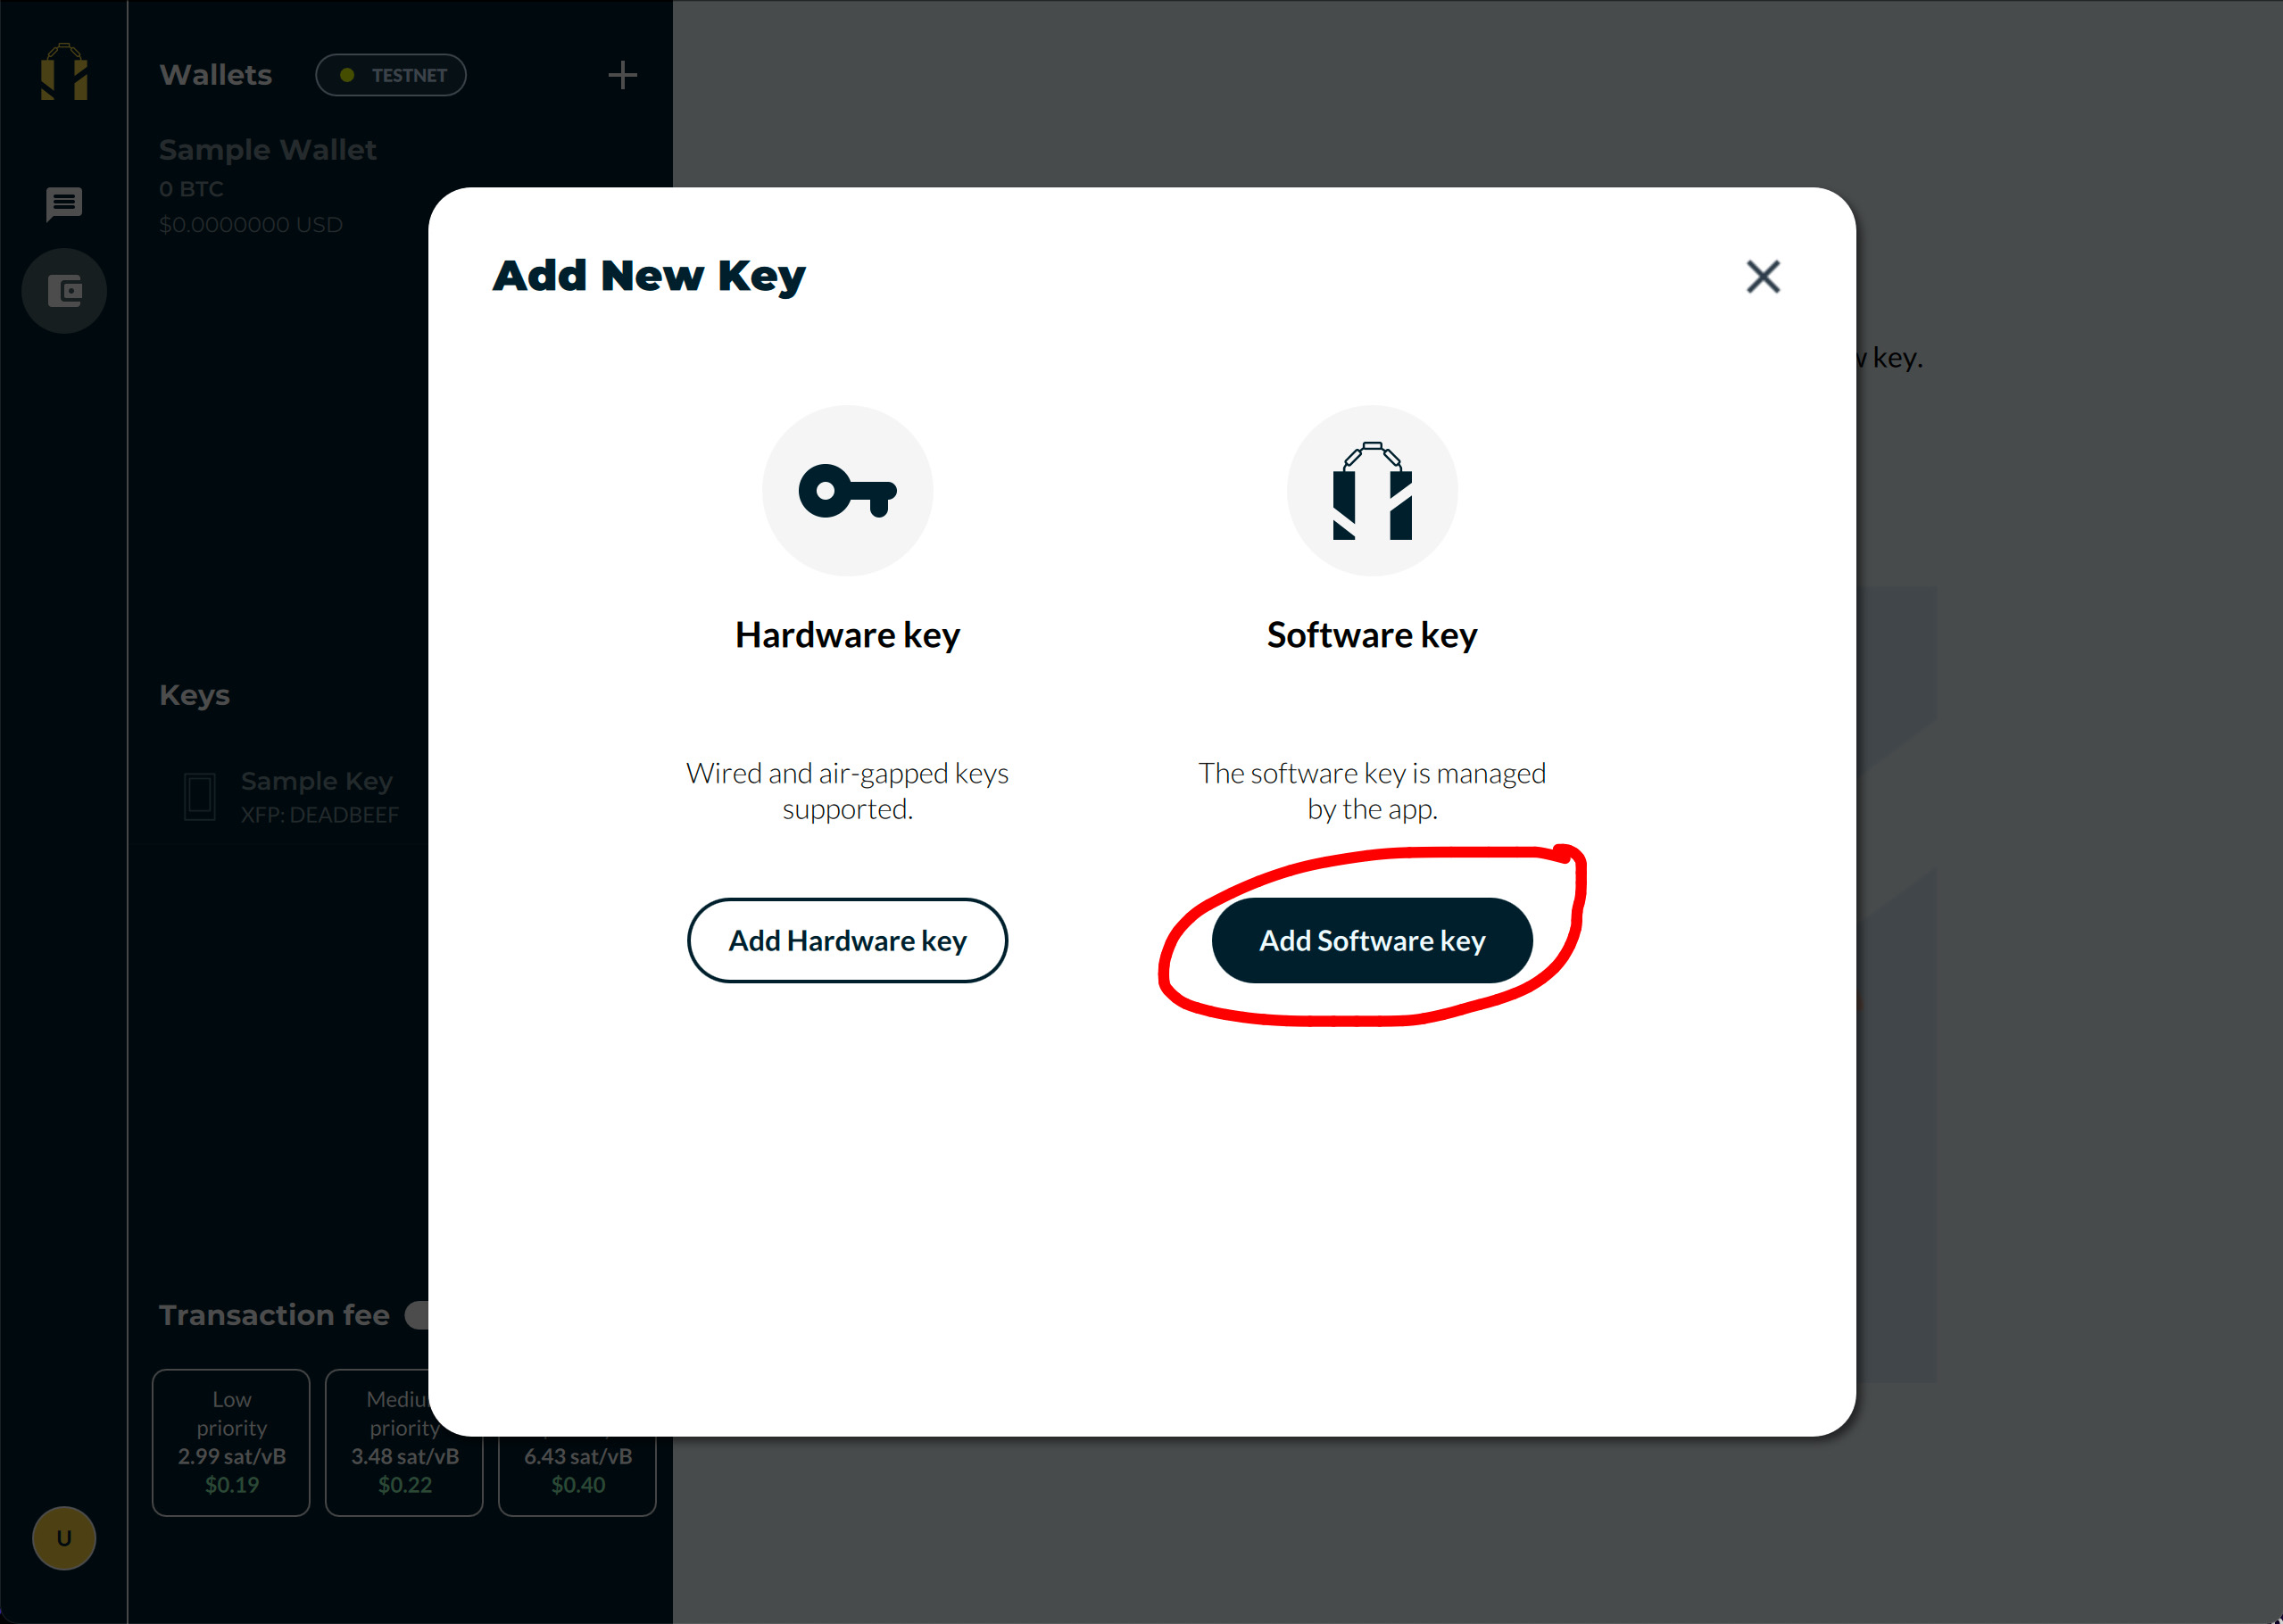Close the Add New Key dialog
The image size is (2283, 1624).
point(1763,276)
